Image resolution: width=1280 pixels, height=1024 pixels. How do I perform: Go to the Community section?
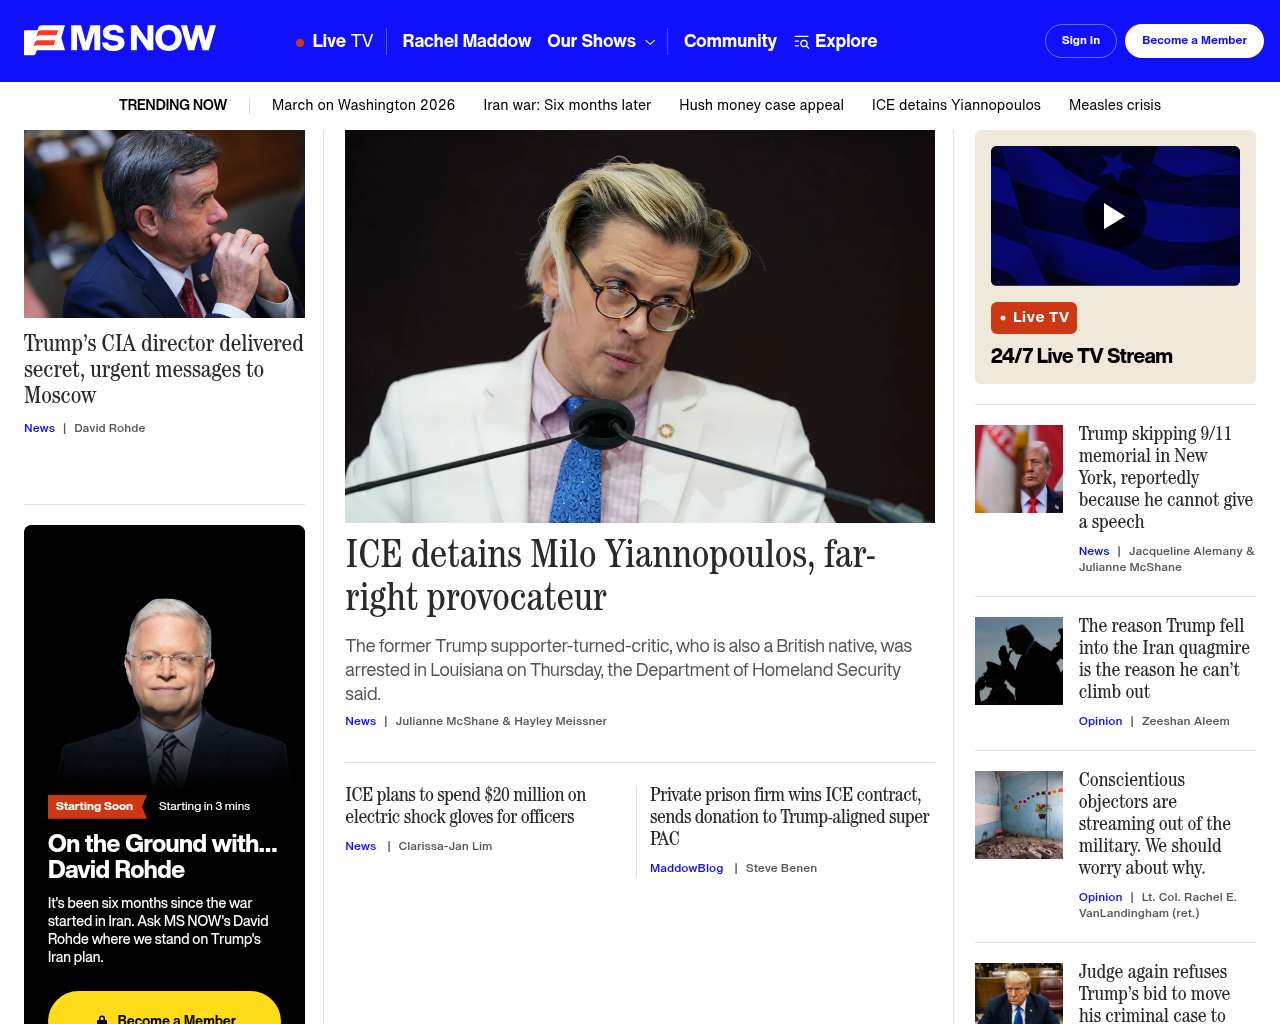(x=730, y=41)
